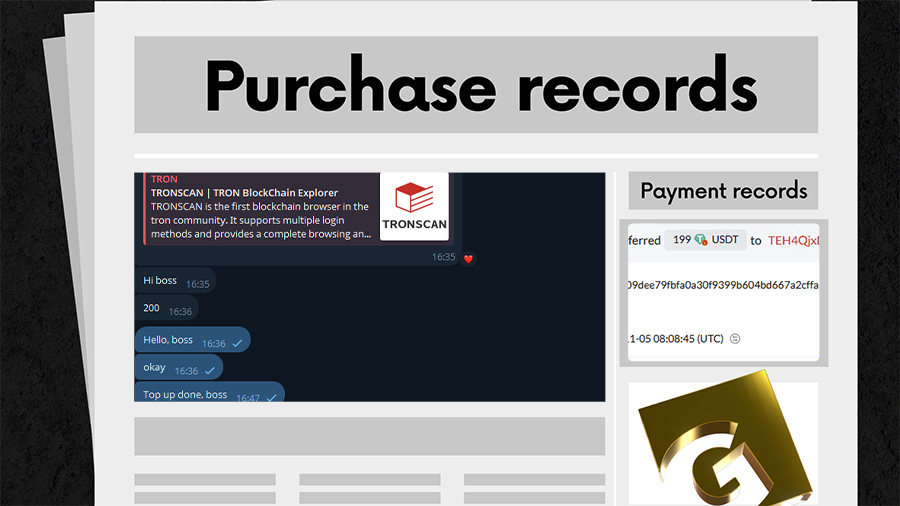Click the red TRON label in preview
The height and width of the screenshot is (506, 900).
[x=164, y=179]
